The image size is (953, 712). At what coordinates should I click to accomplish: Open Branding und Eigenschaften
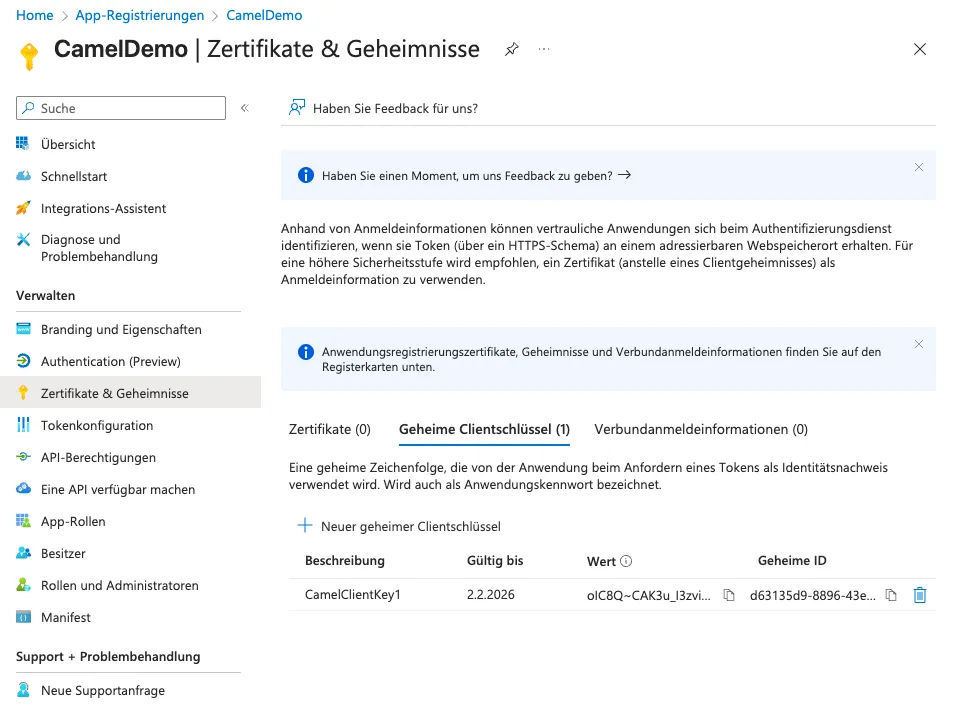pyautogui.click(x=121, y=329)
